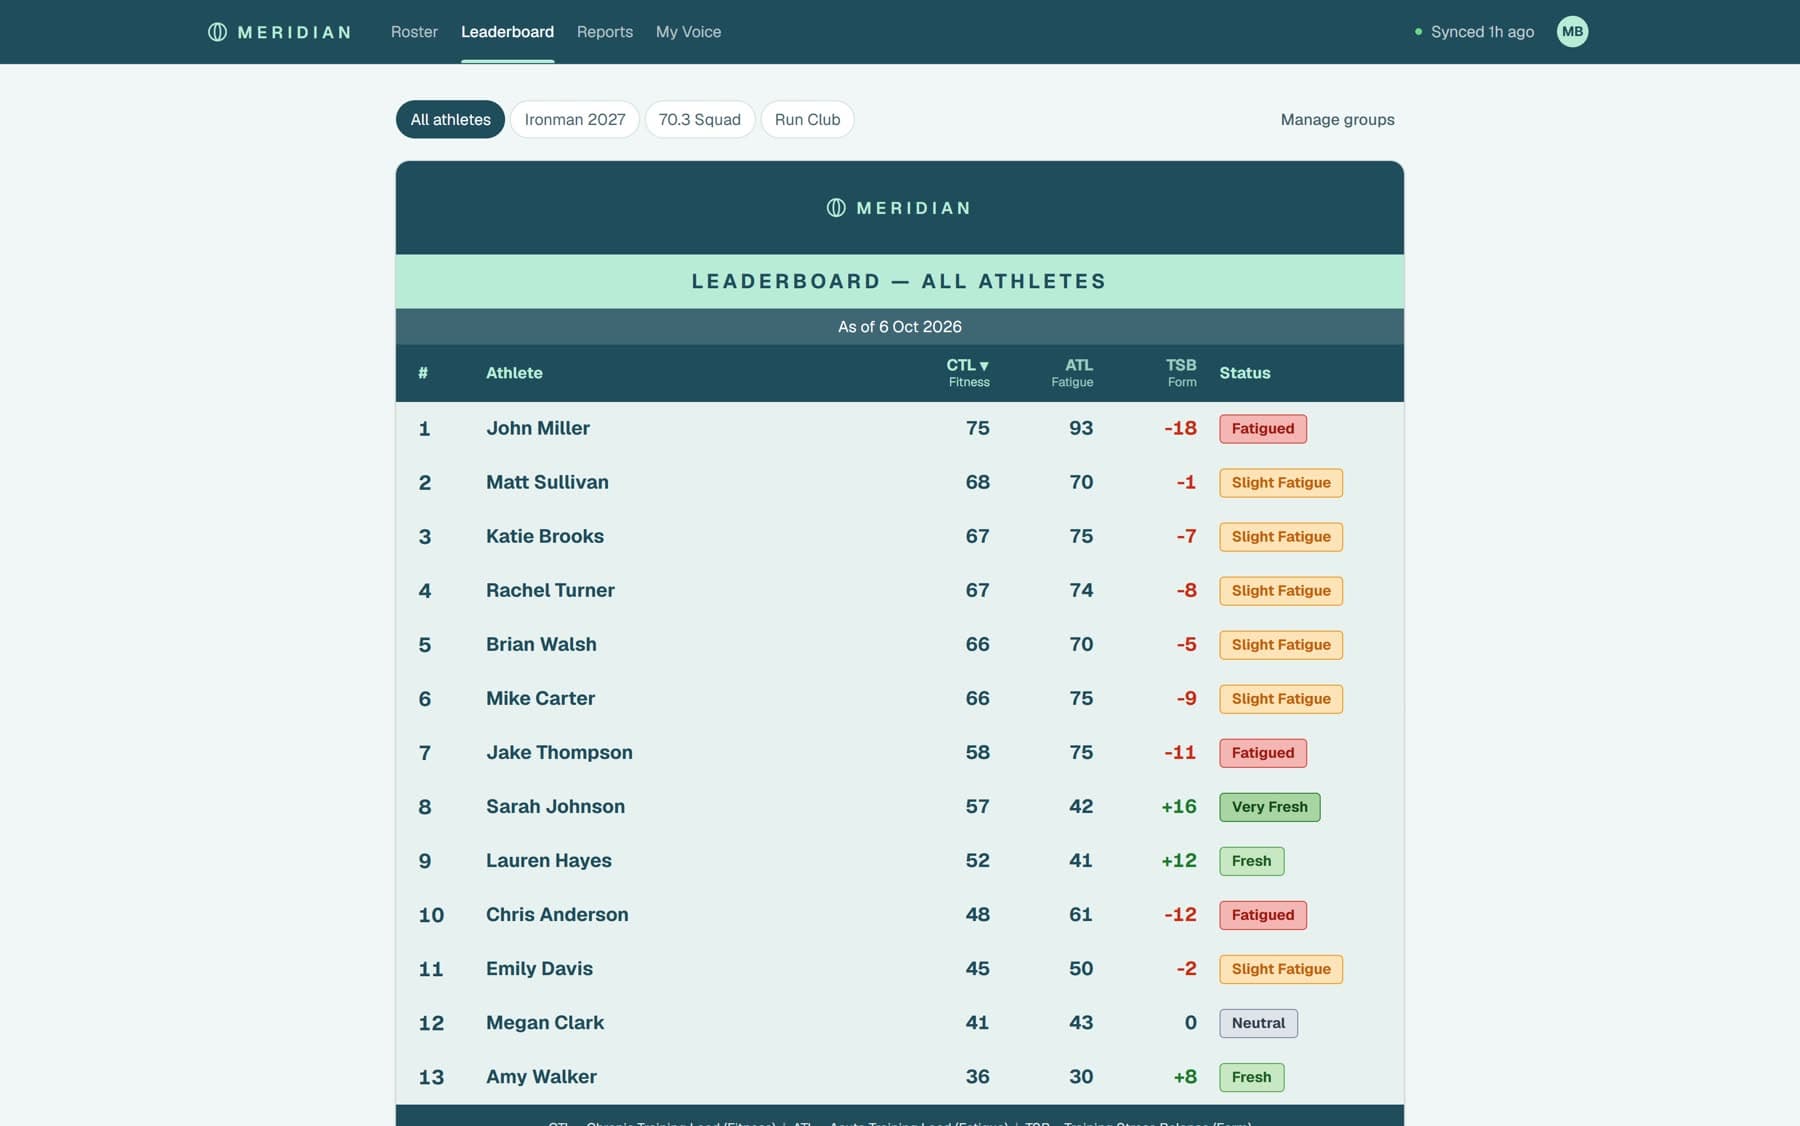
Task: Select athlete Mike Carter
Action: point(540,698)
